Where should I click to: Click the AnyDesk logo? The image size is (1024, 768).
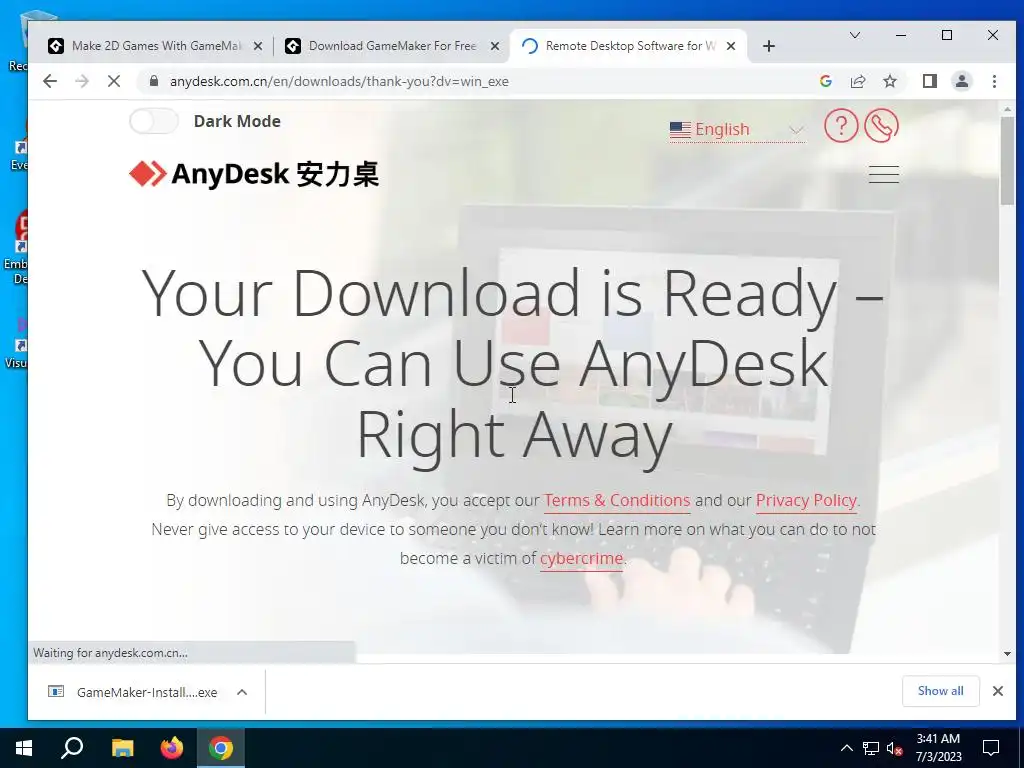pyautogui.click(x=253, y=174)
